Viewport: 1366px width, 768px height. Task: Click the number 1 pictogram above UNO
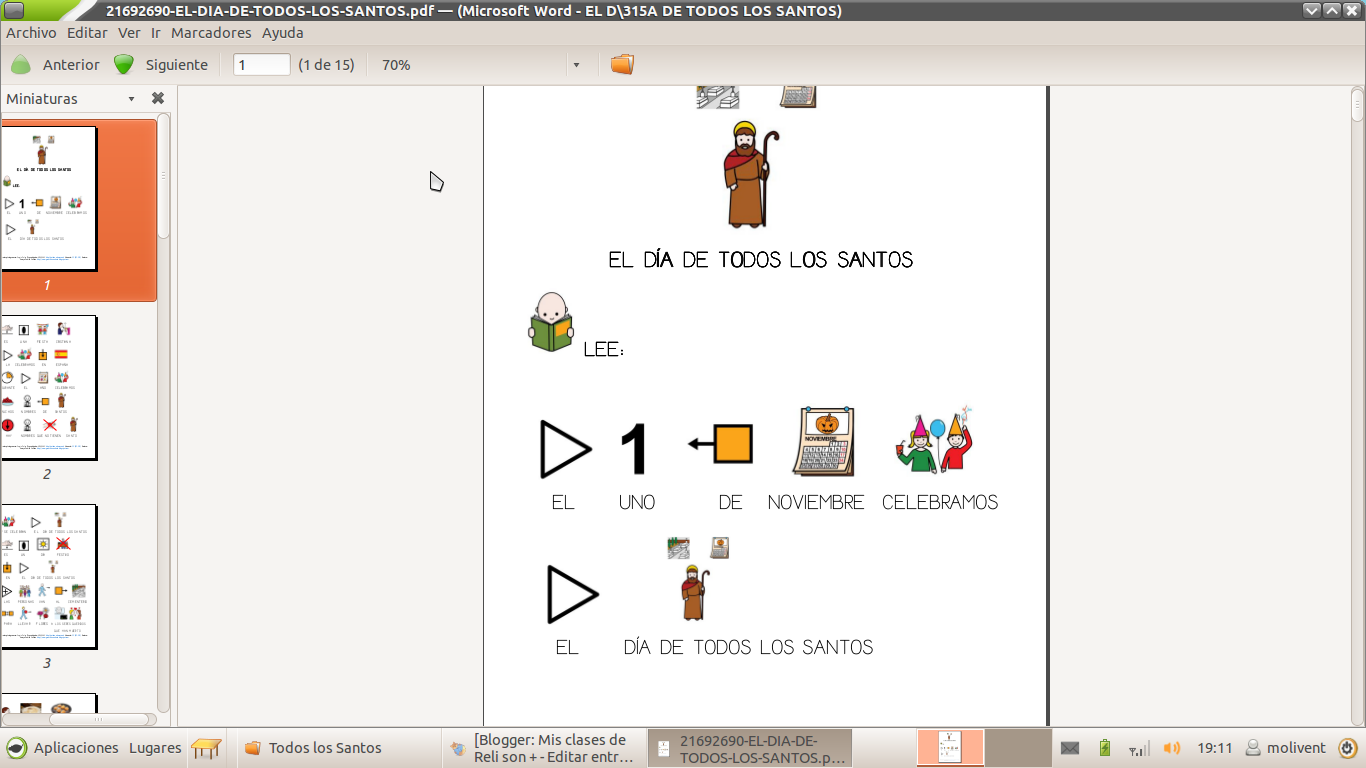pyautogui.click(x=635, y=448)
